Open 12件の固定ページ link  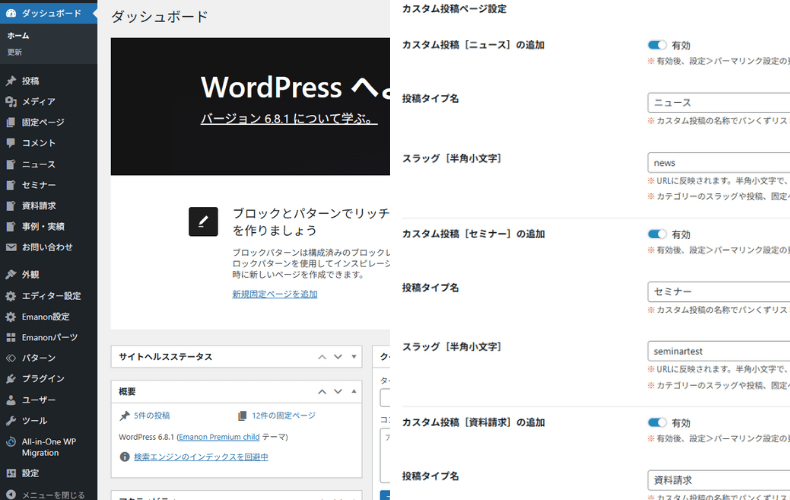284,415
